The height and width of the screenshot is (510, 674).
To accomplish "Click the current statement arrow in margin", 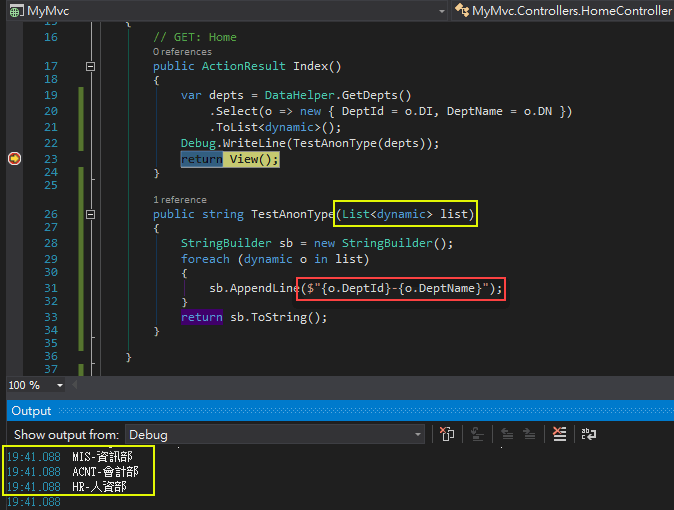I will pos(14,158).
